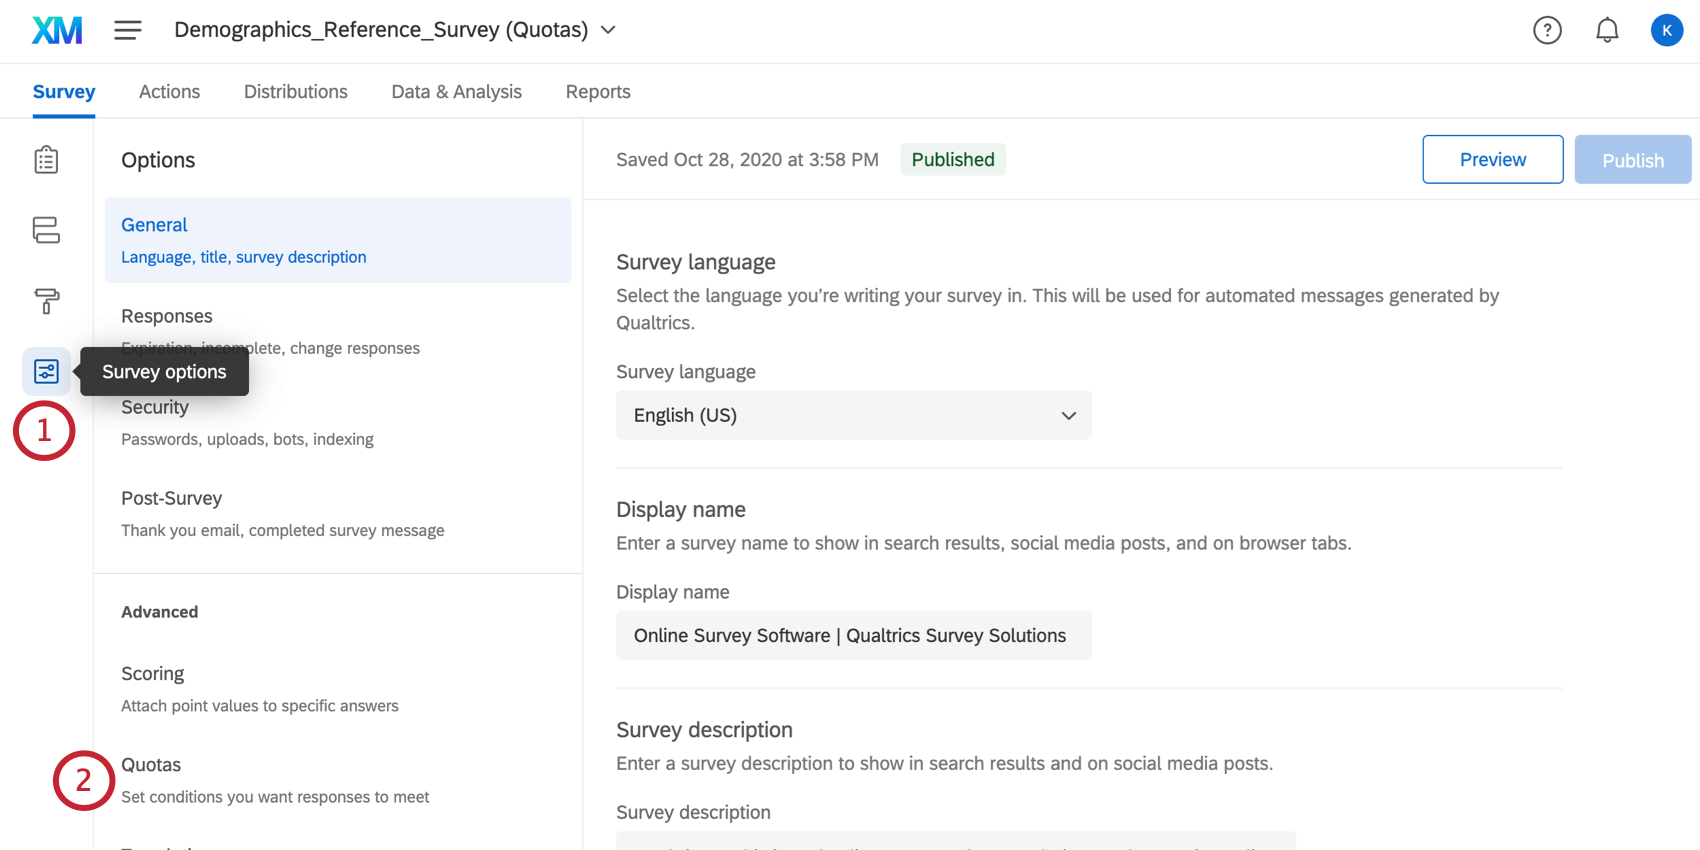
Task: Select the General options section
Action: pyautogui.click(x=338, y=240)
